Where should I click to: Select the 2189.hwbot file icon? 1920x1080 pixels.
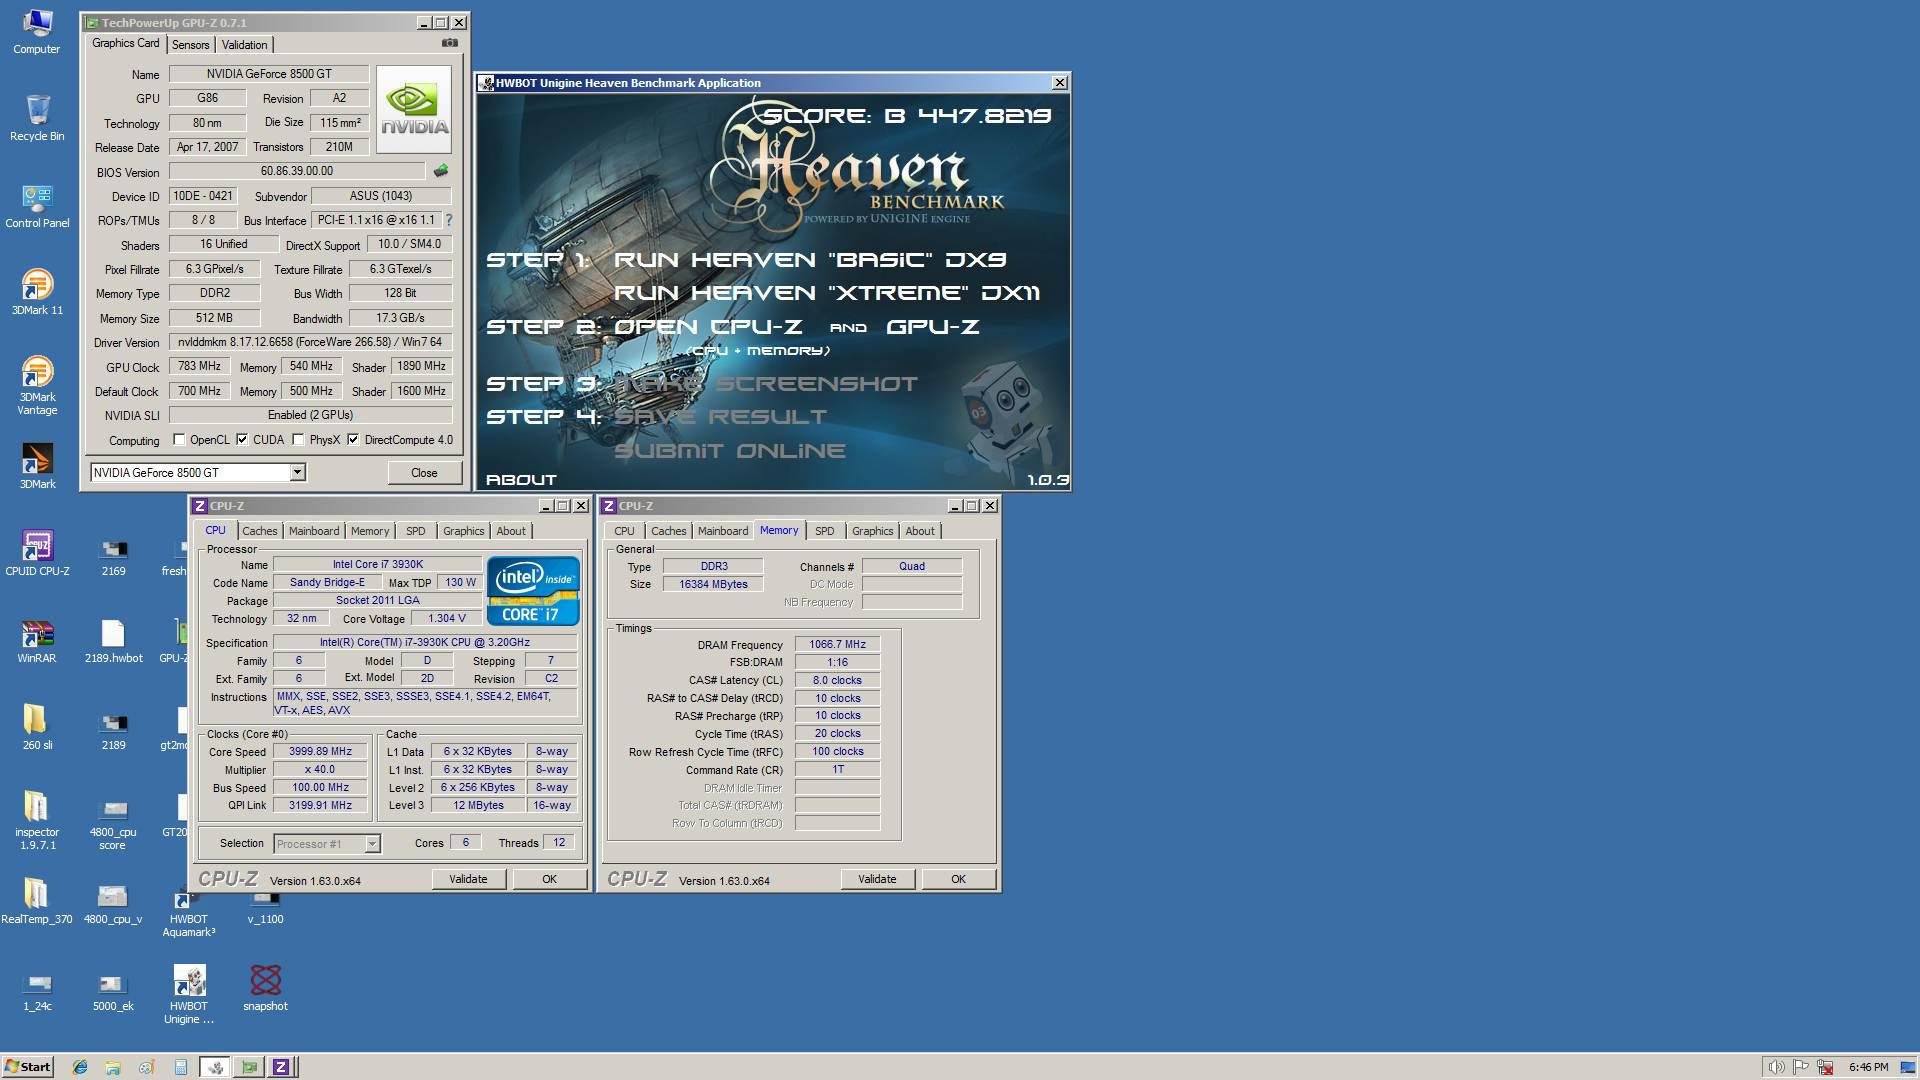click(113, 640)
